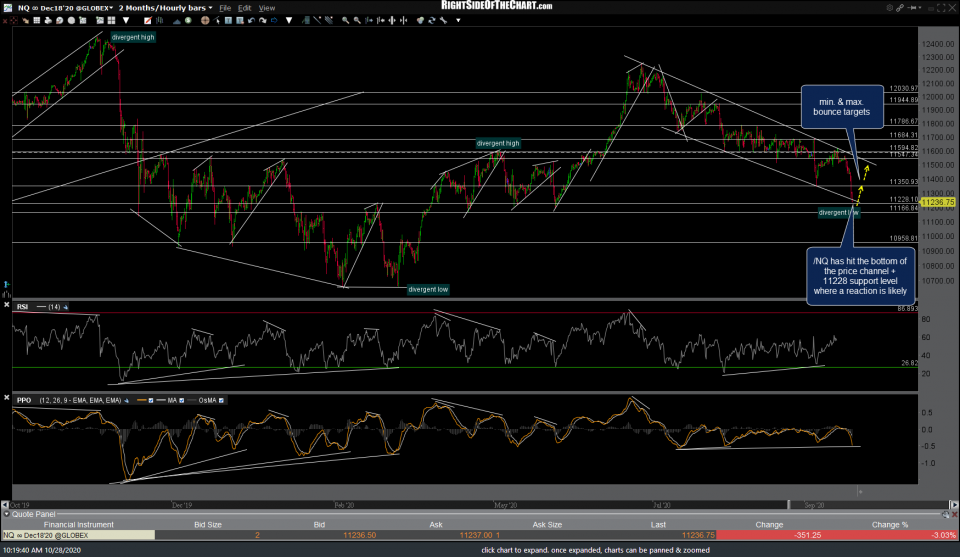Click the refresh arrows icon in toolbar
Screen dimensions: 960x557
pos(432,20)
